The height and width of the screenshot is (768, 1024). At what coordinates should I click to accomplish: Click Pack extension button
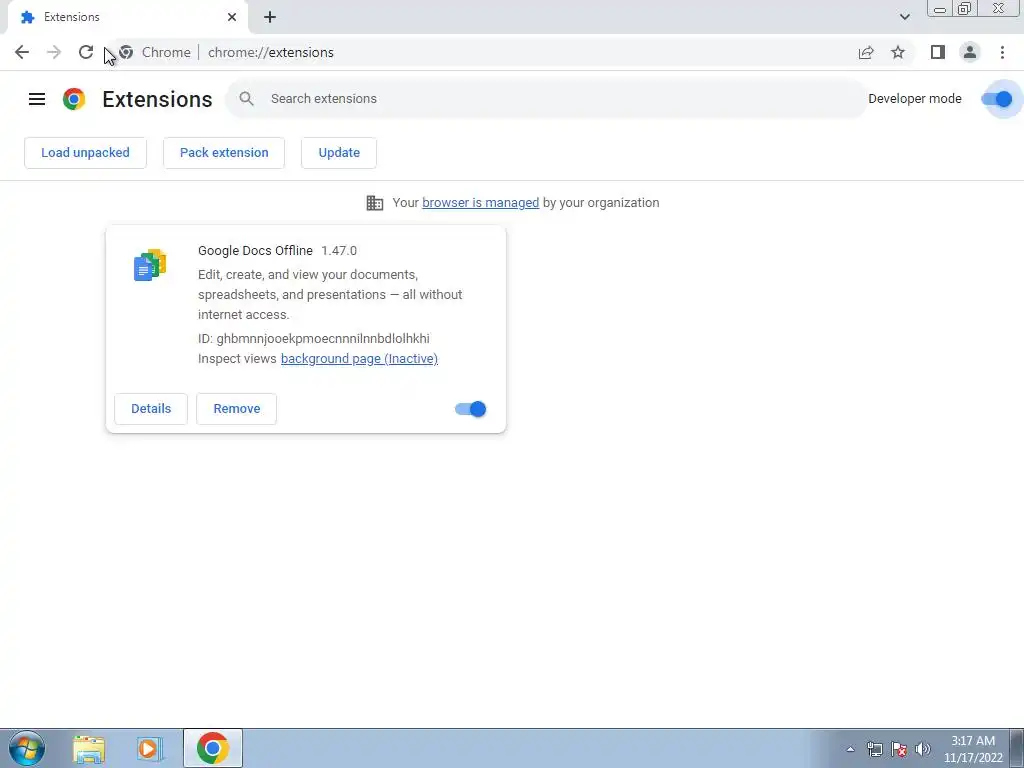(224, 153)
